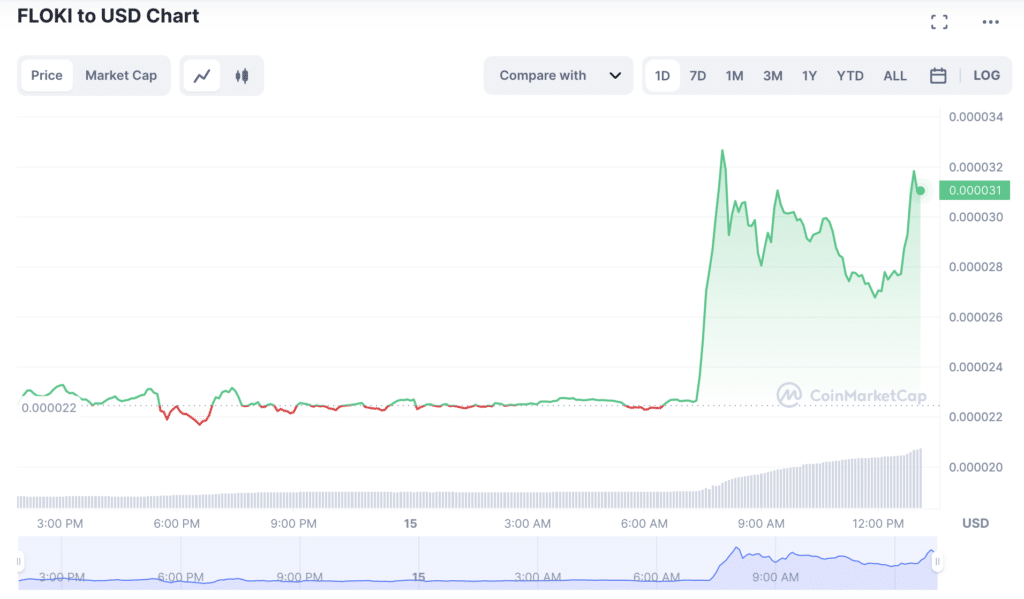Click the right range slider handle
Screen dimensions: 1024x599
[x=937, y=562]
